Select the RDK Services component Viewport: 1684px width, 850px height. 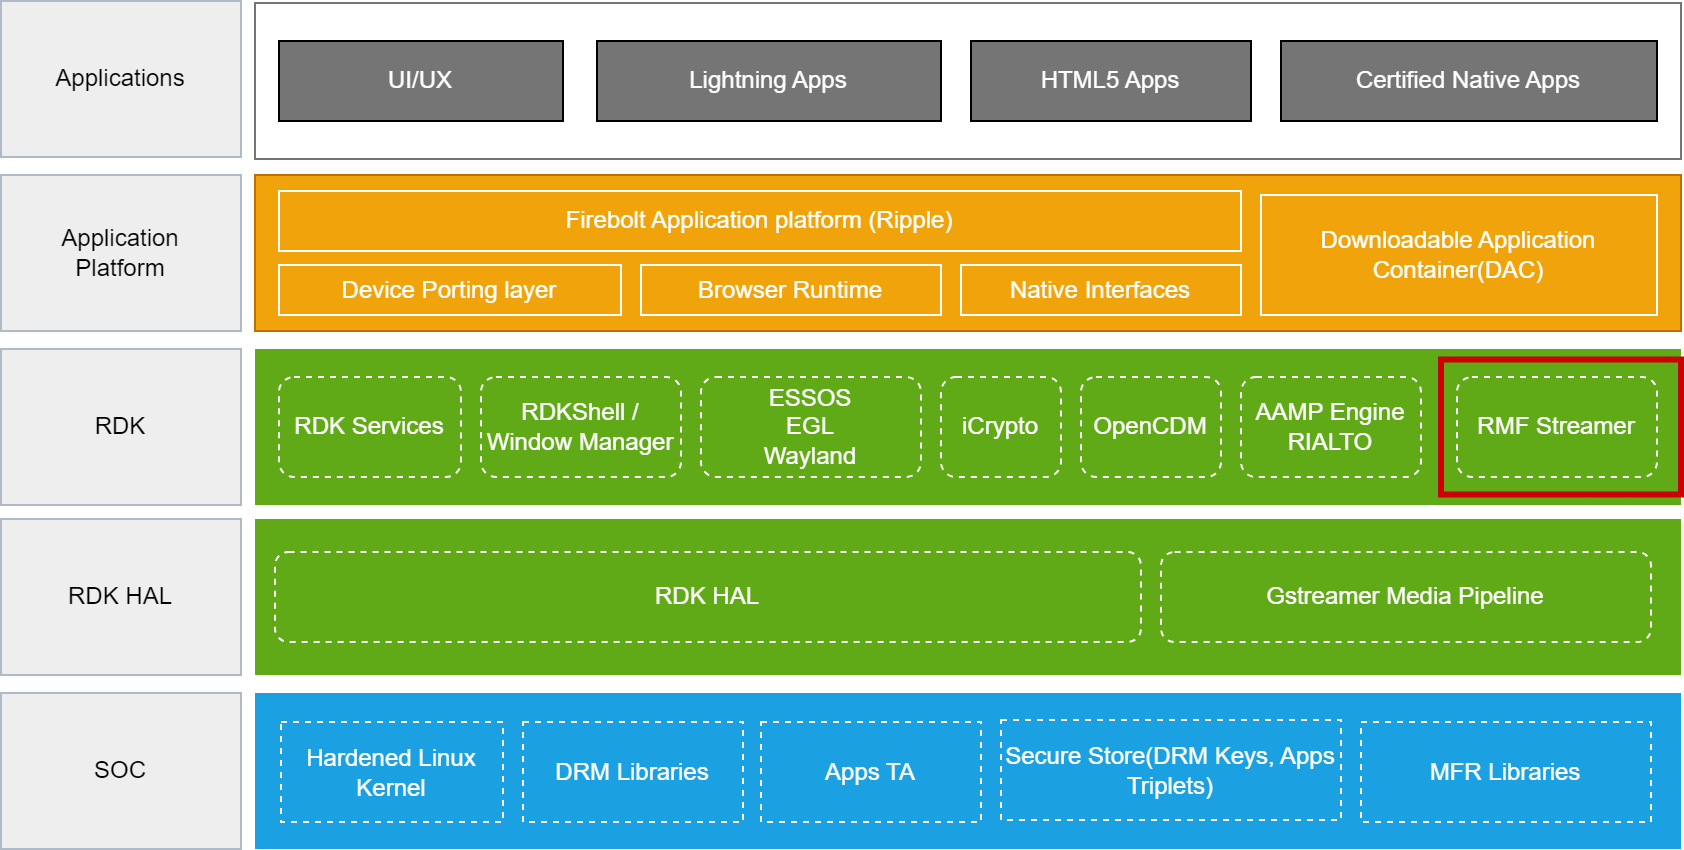point(369,427)
